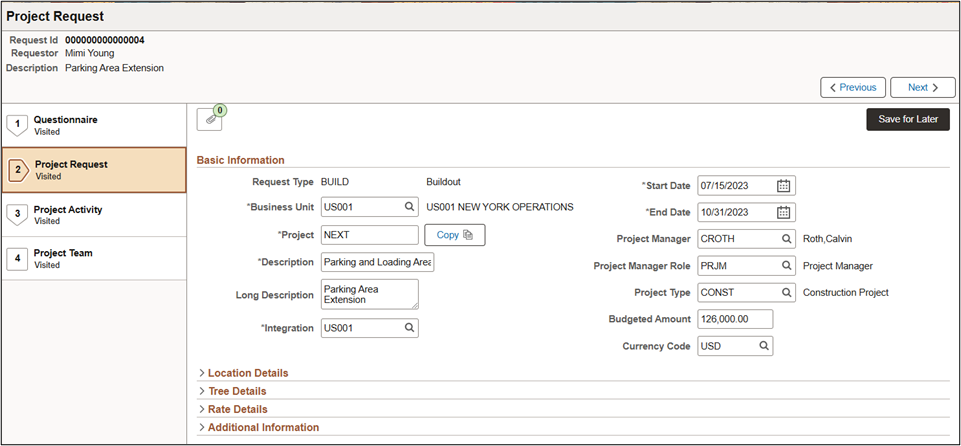Click Save for Later

(x=908, y=119)
